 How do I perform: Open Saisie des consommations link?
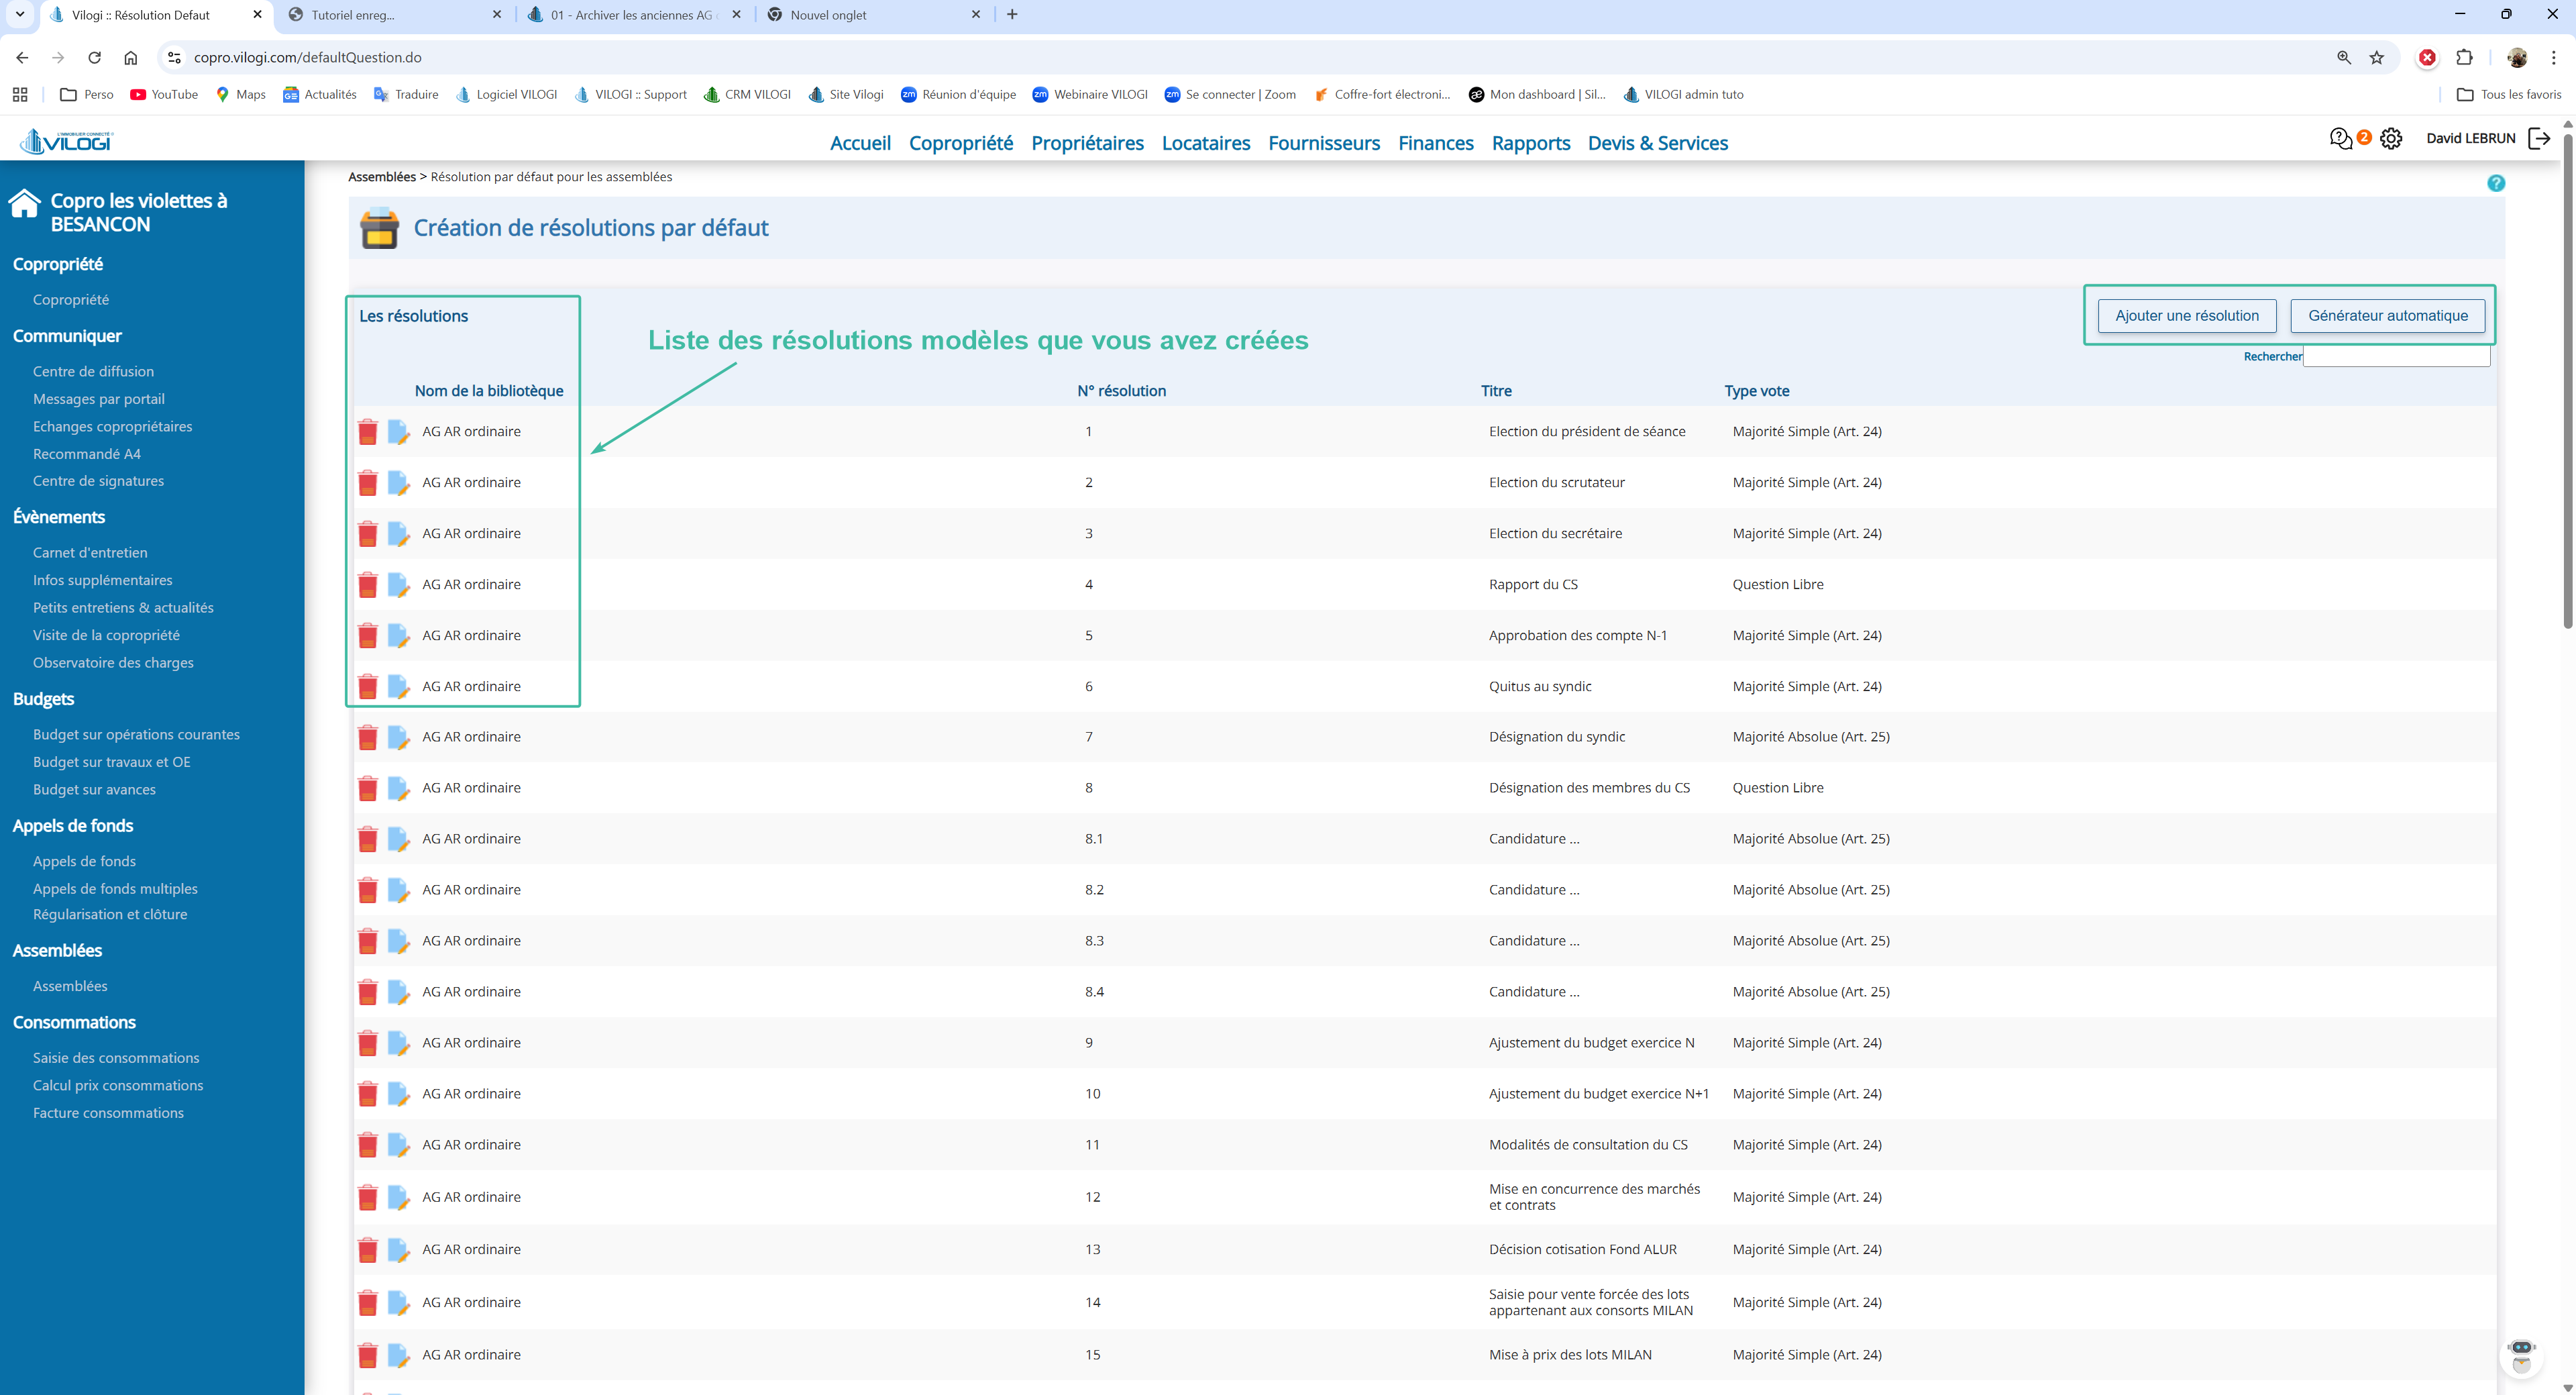[x=116, y=1058]
